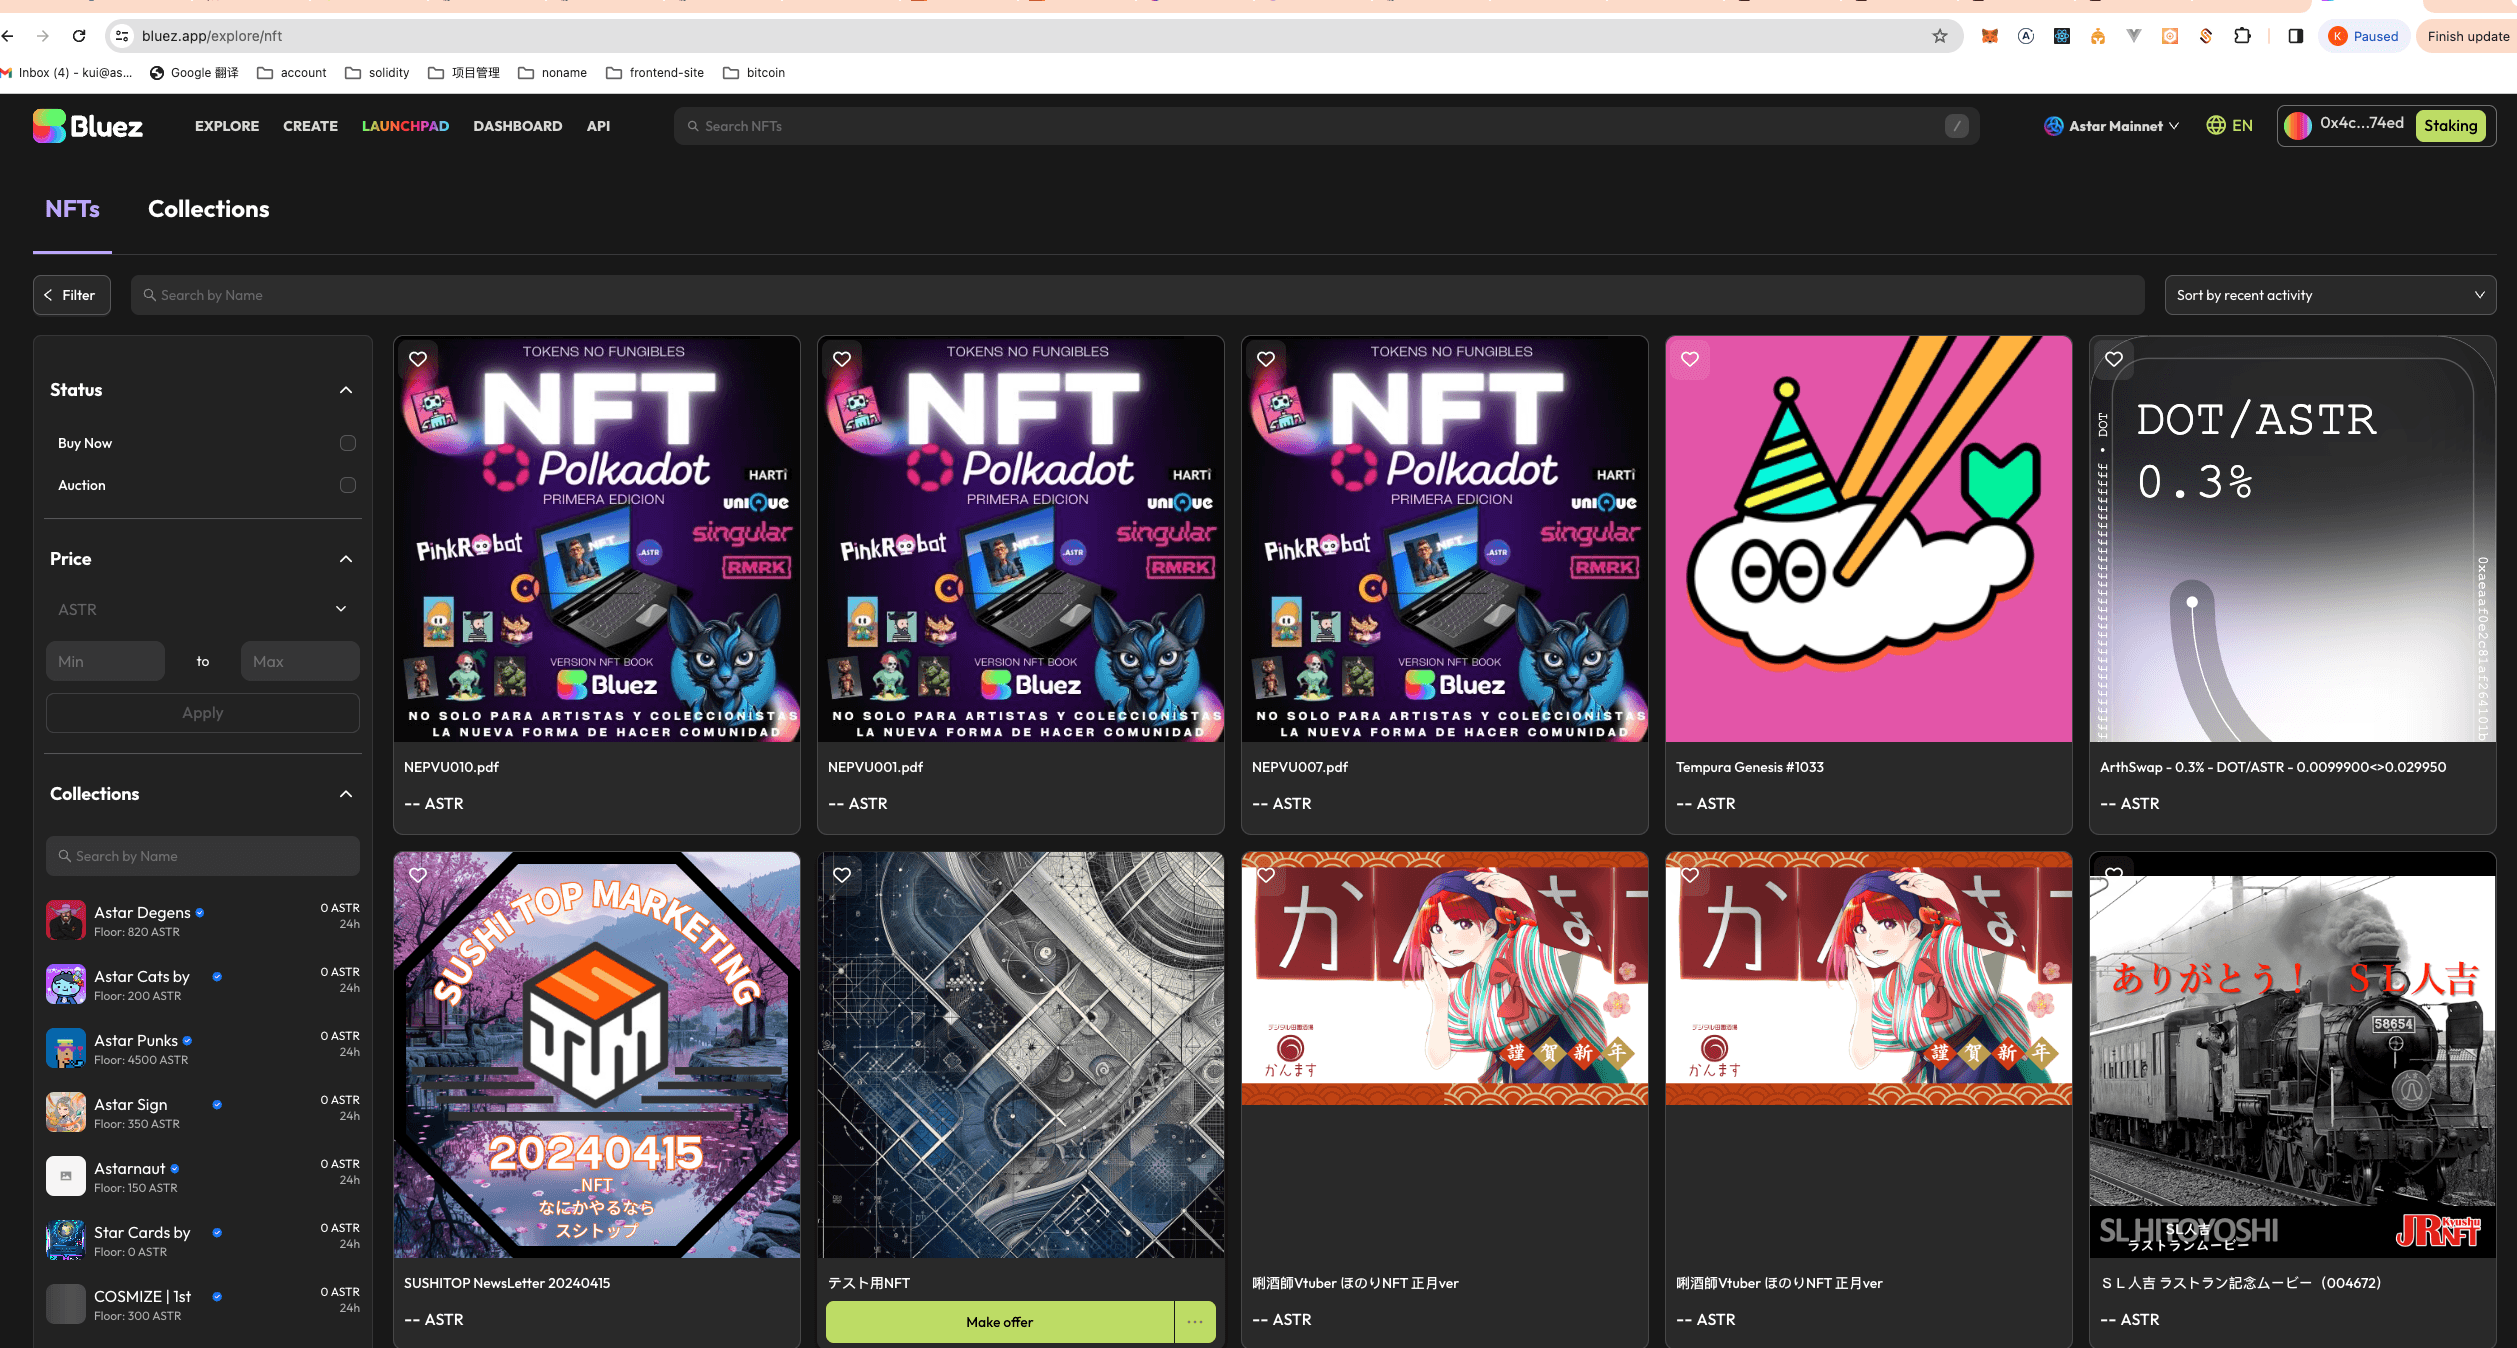Focus the NFT Search by Name field
Viewport: 2517px width, 1348px height.
[x=1138, y=295]
